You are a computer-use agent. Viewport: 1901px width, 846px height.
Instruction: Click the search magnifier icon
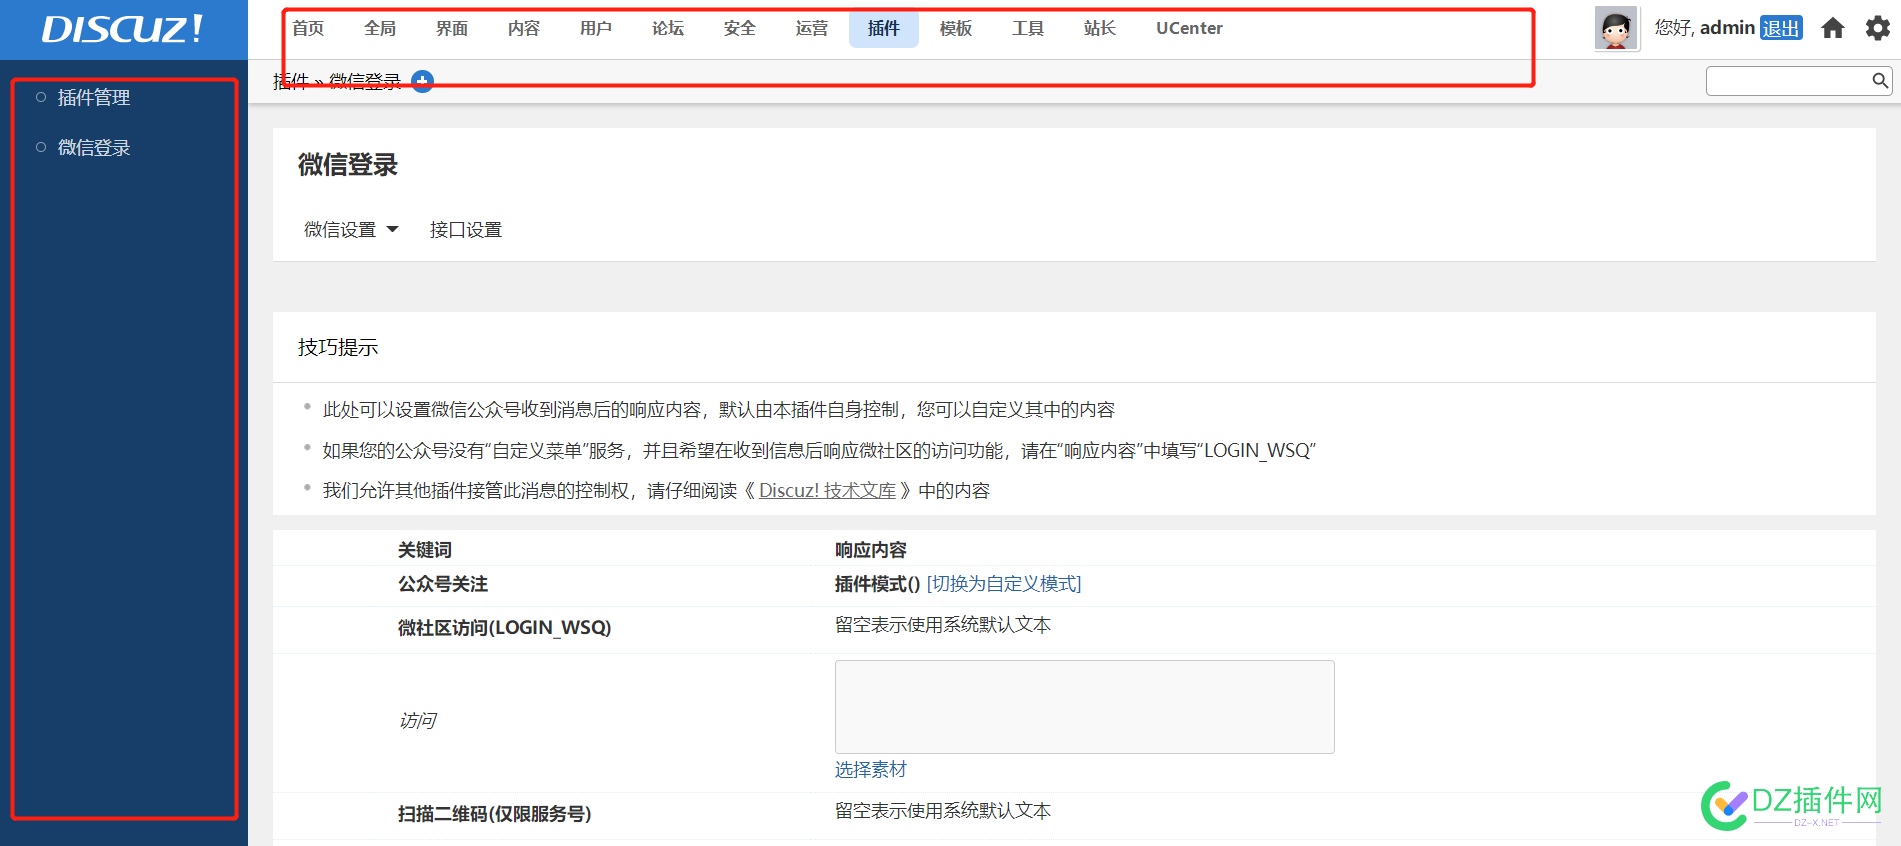point(1880,80)
